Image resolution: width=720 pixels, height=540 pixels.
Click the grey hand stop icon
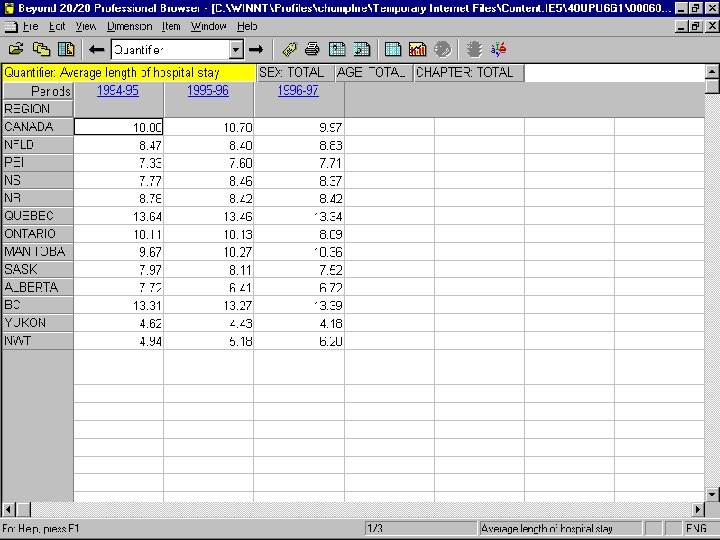tap(474, 49)
